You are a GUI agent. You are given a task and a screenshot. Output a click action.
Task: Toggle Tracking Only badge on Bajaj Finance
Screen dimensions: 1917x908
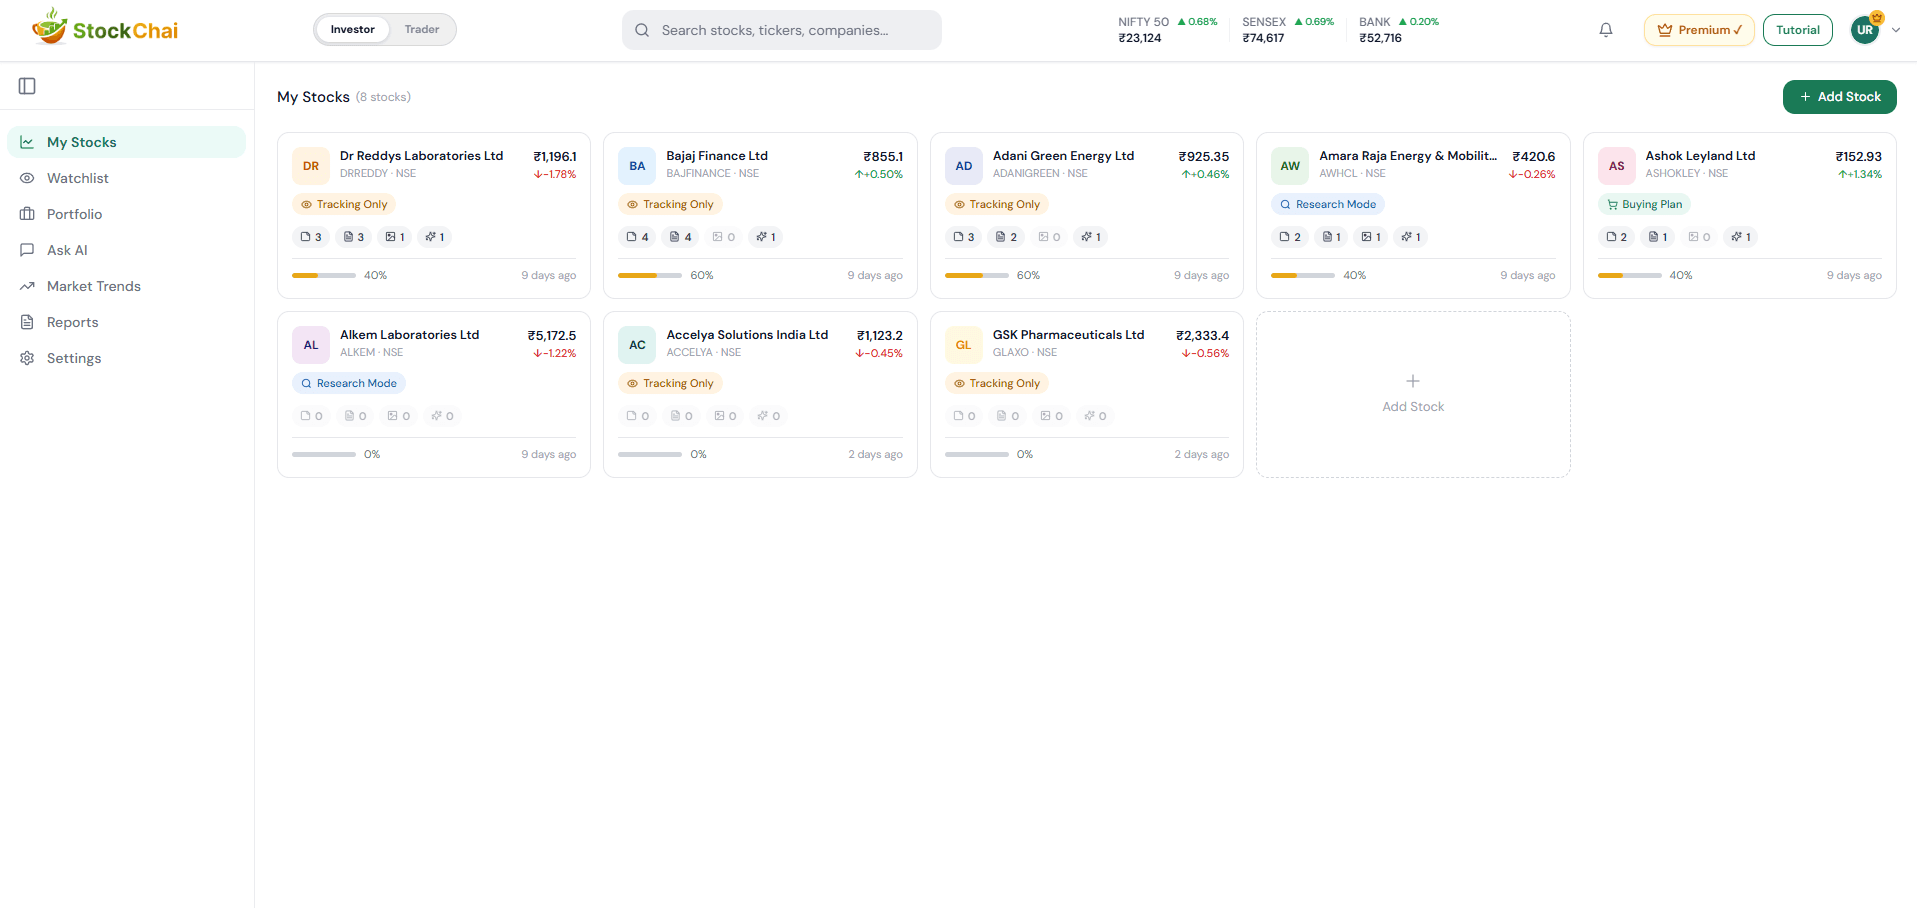pyautogui.click(x=670, y=204)
